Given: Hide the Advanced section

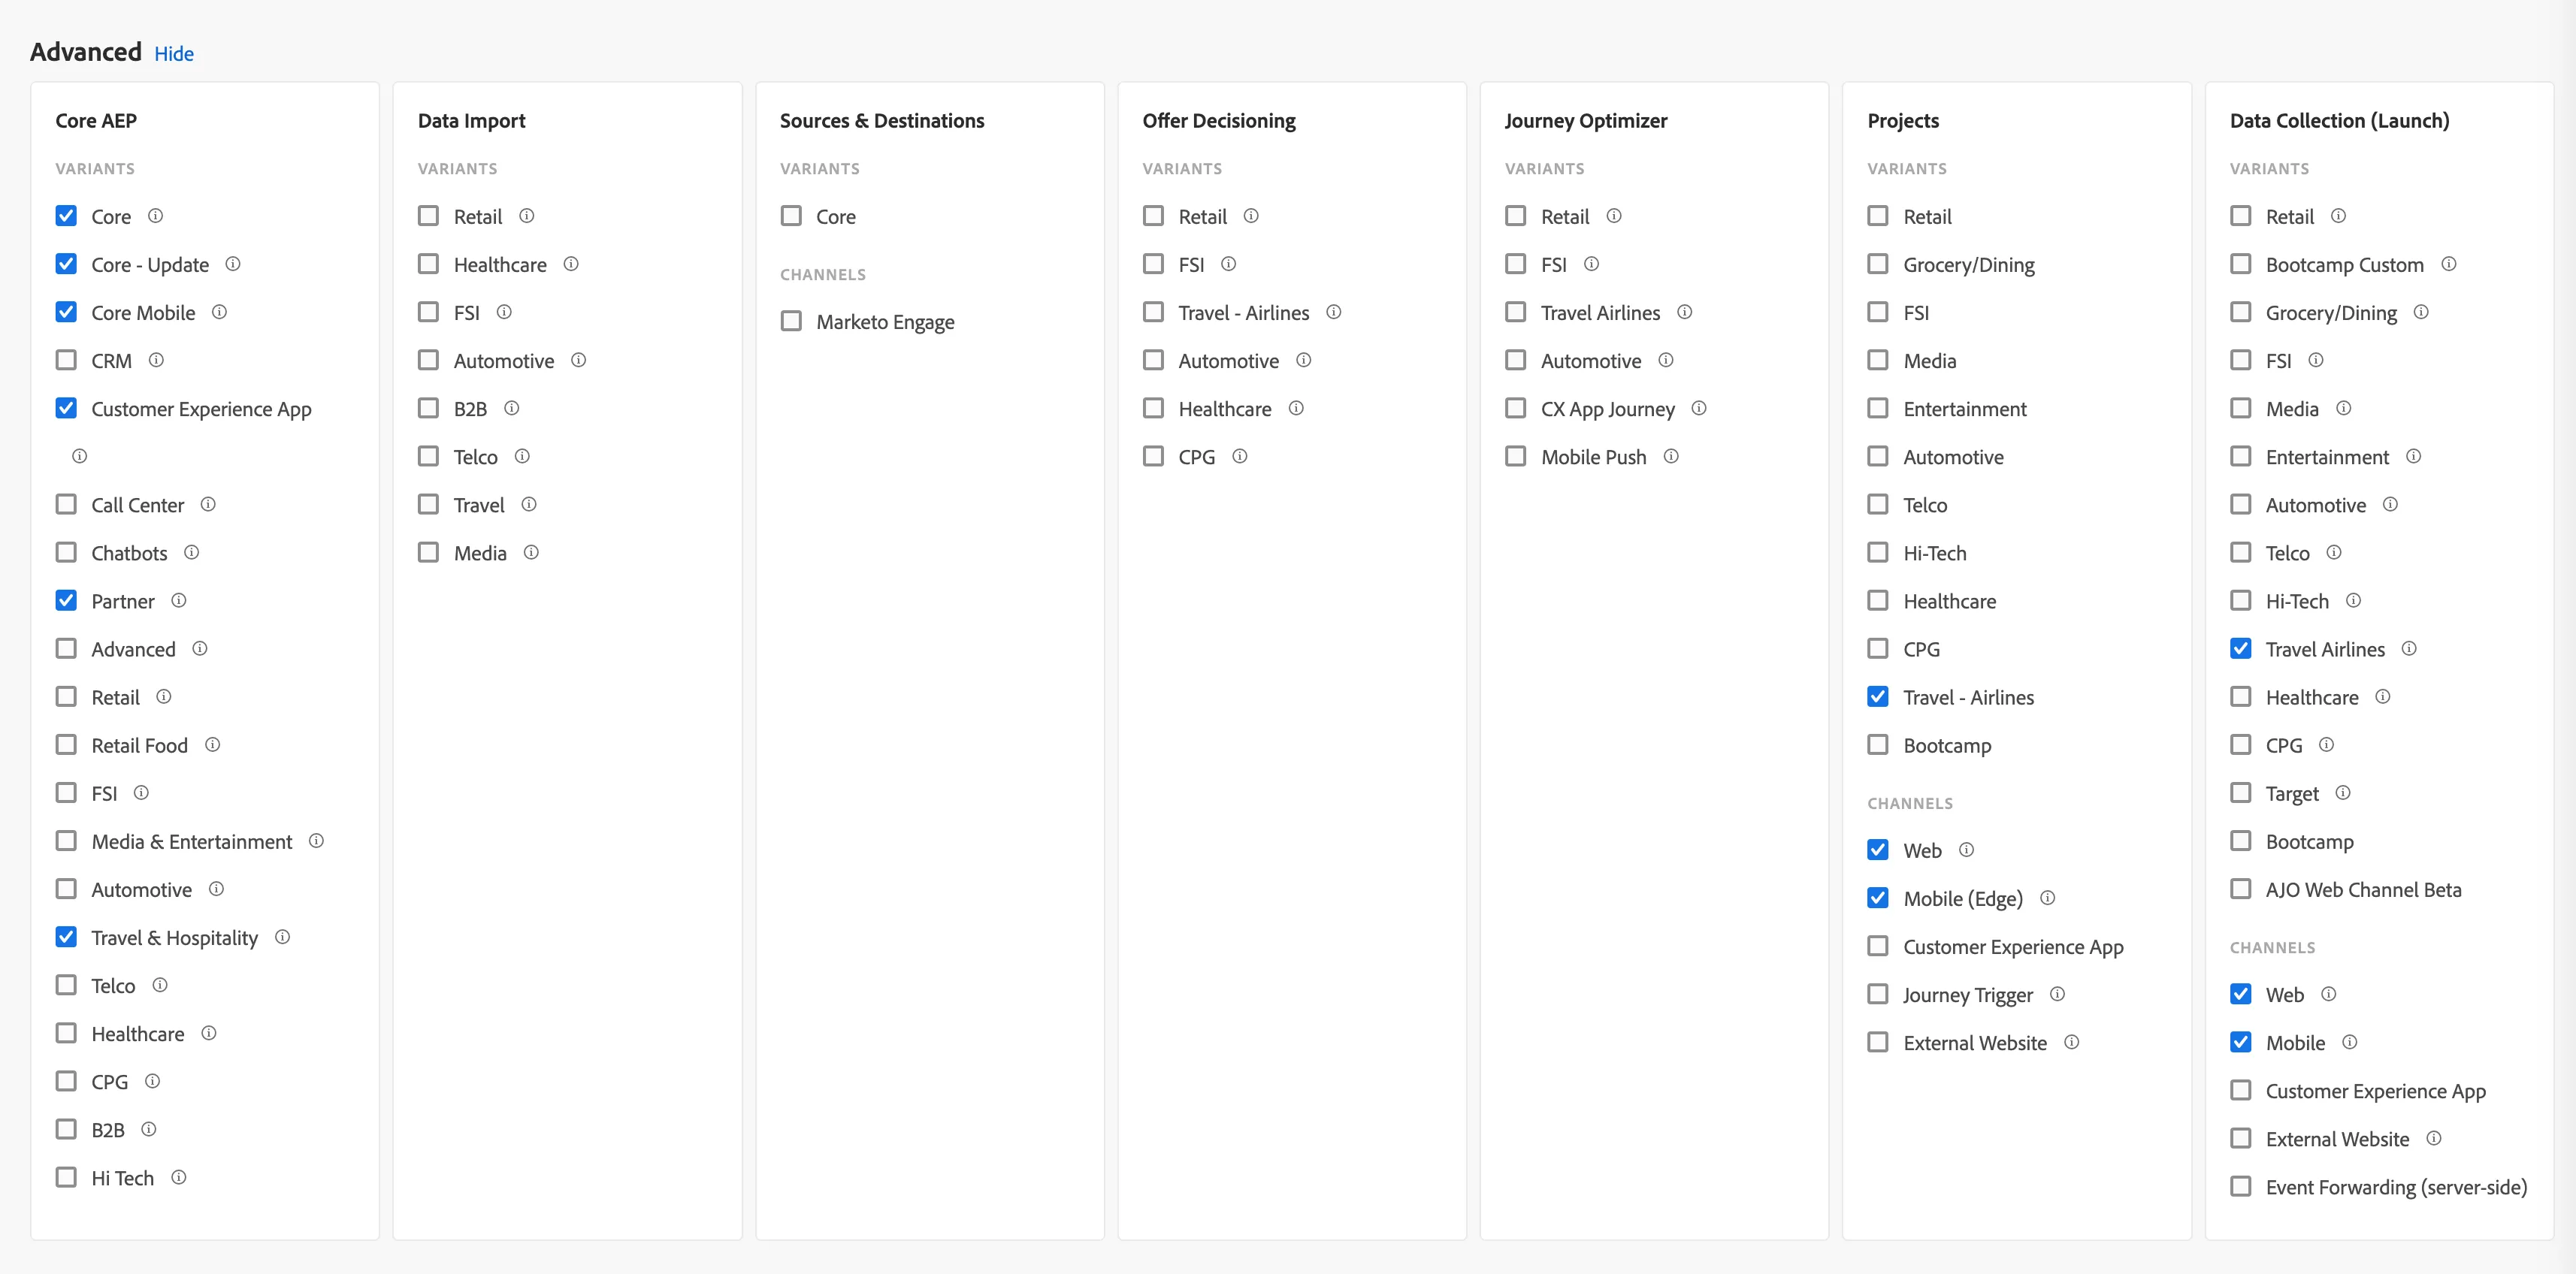Looking at the screenshot, I should click(174, 54).
